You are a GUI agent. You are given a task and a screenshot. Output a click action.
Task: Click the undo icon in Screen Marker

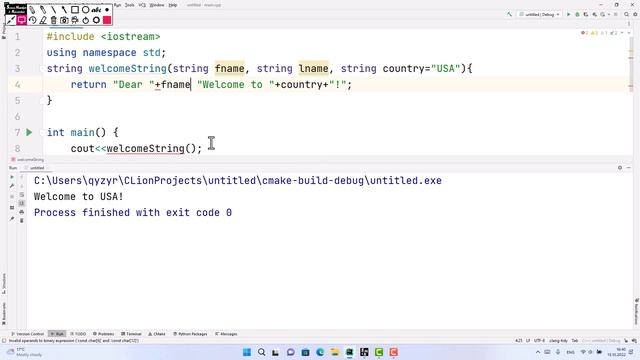tap(32, 20)
